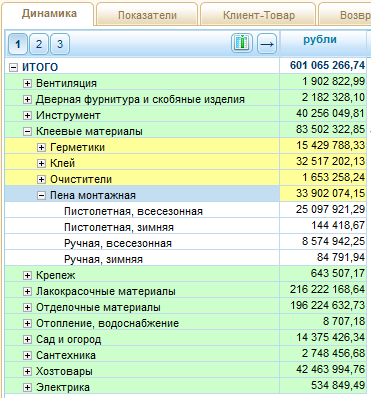
Task: Collapse the ИТОГО root row
Action: point(13,67)
